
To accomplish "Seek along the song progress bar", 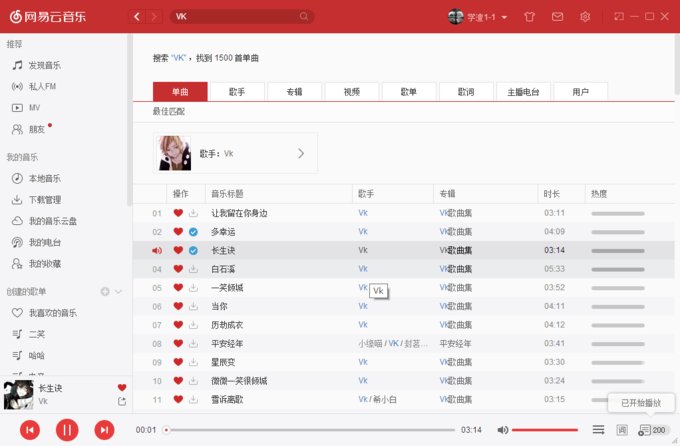I will (311, 430).
